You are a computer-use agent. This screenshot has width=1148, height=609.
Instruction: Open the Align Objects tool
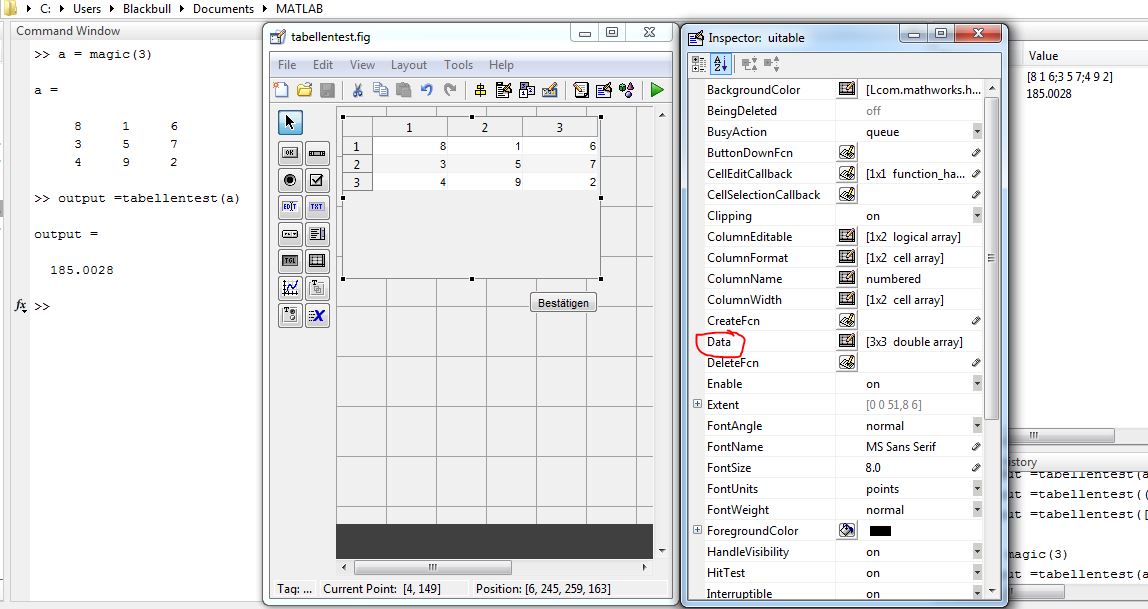[x=481, y=90]
